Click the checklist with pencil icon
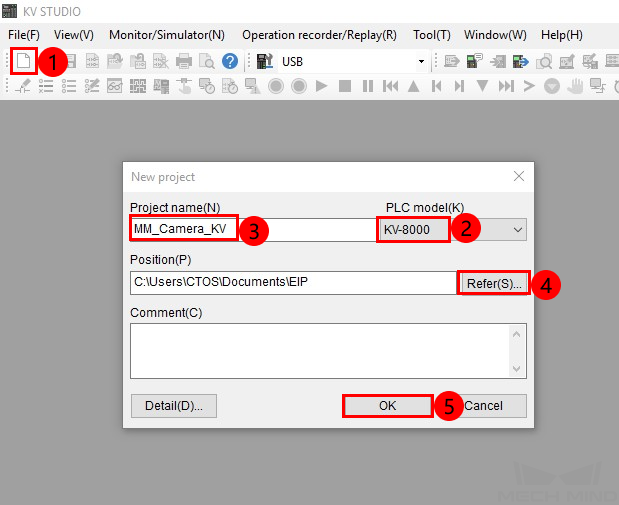This screenshot has width=619, height=505. 92,86
